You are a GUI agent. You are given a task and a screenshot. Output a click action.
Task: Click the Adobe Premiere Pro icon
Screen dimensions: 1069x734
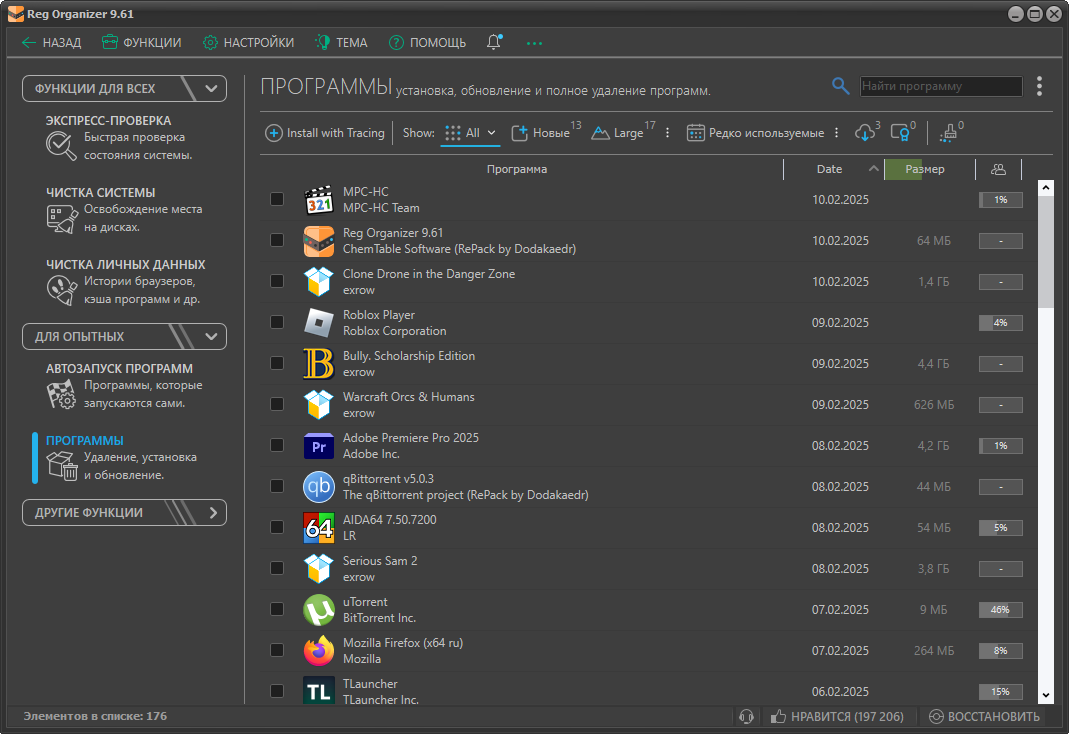point(318,446)
